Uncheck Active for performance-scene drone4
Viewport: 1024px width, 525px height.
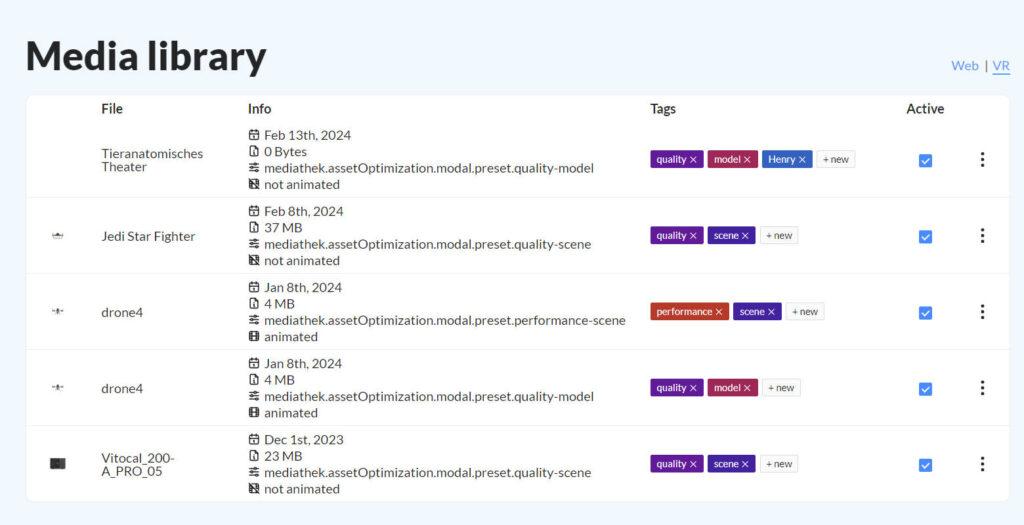click(925, 313)
